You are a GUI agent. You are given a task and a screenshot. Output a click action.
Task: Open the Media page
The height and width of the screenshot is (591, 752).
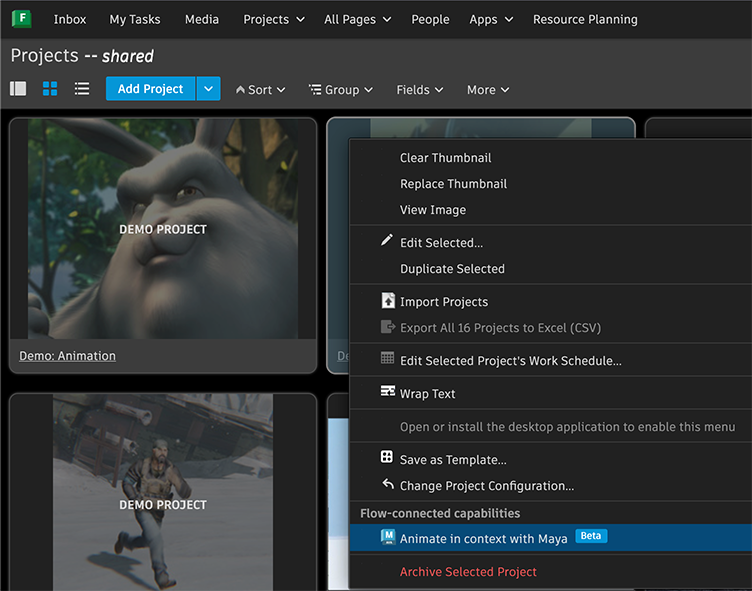(x=202, y=19)
